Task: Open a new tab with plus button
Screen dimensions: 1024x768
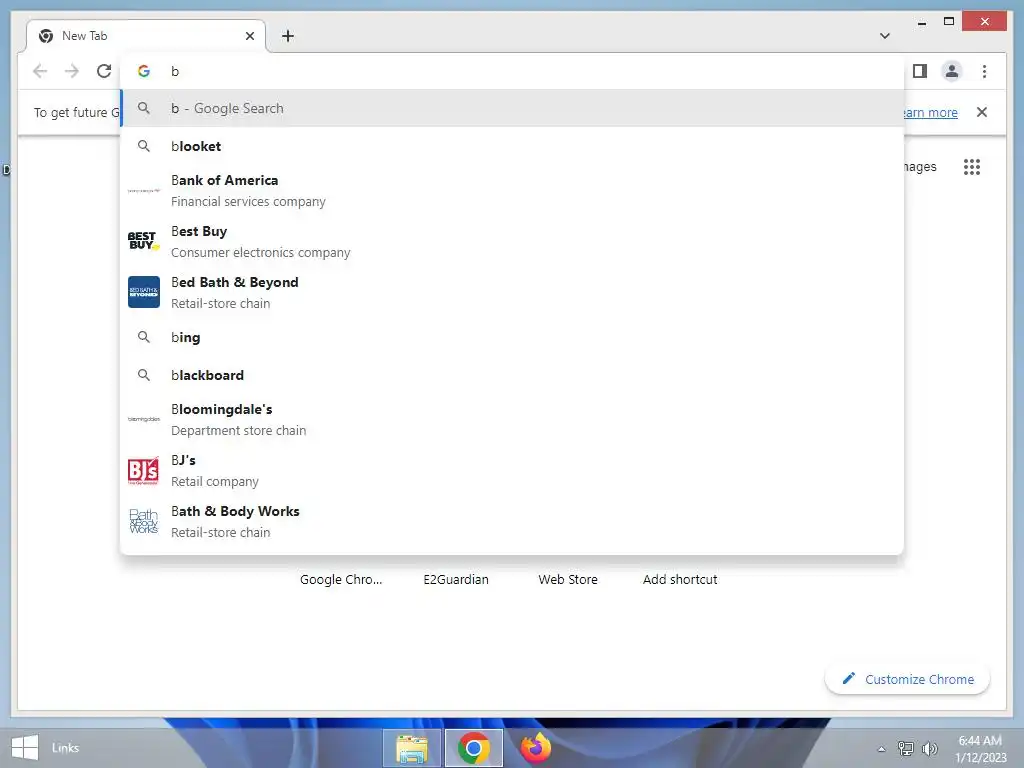Action: (x=288, y=36)
